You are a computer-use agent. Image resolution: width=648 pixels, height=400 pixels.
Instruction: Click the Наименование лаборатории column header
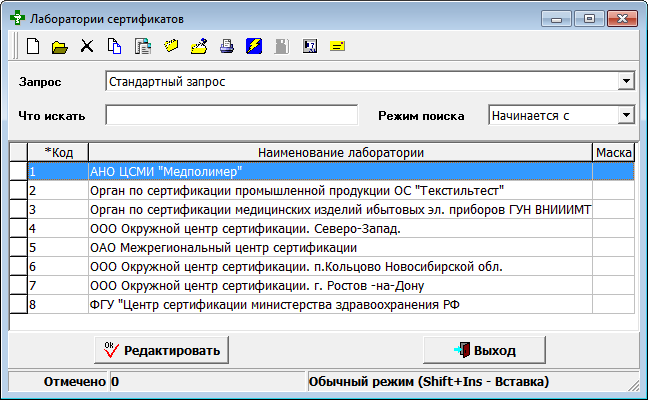341,152
